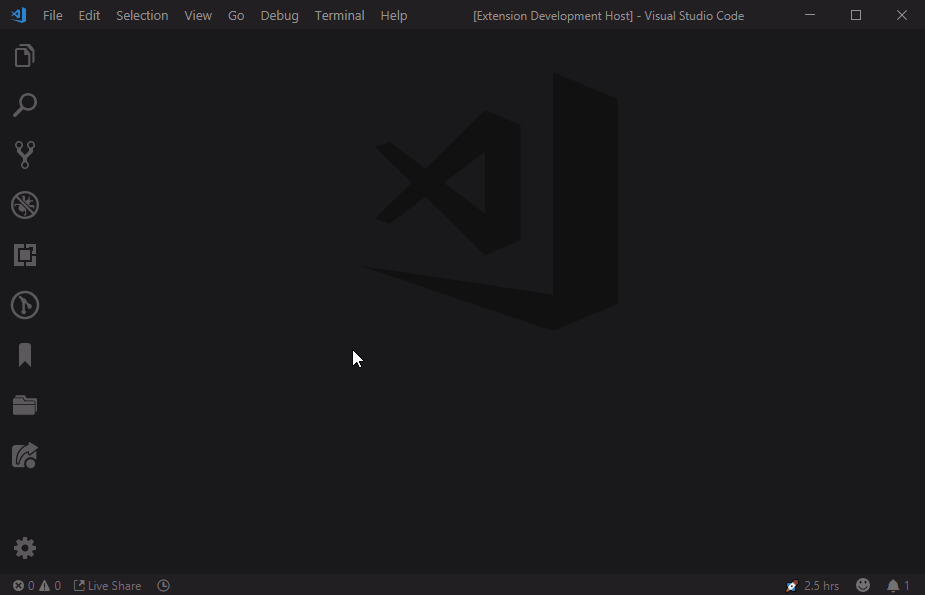Open the Terminal menu
This screenshot has height=595, width=925.
coord(340,15)
